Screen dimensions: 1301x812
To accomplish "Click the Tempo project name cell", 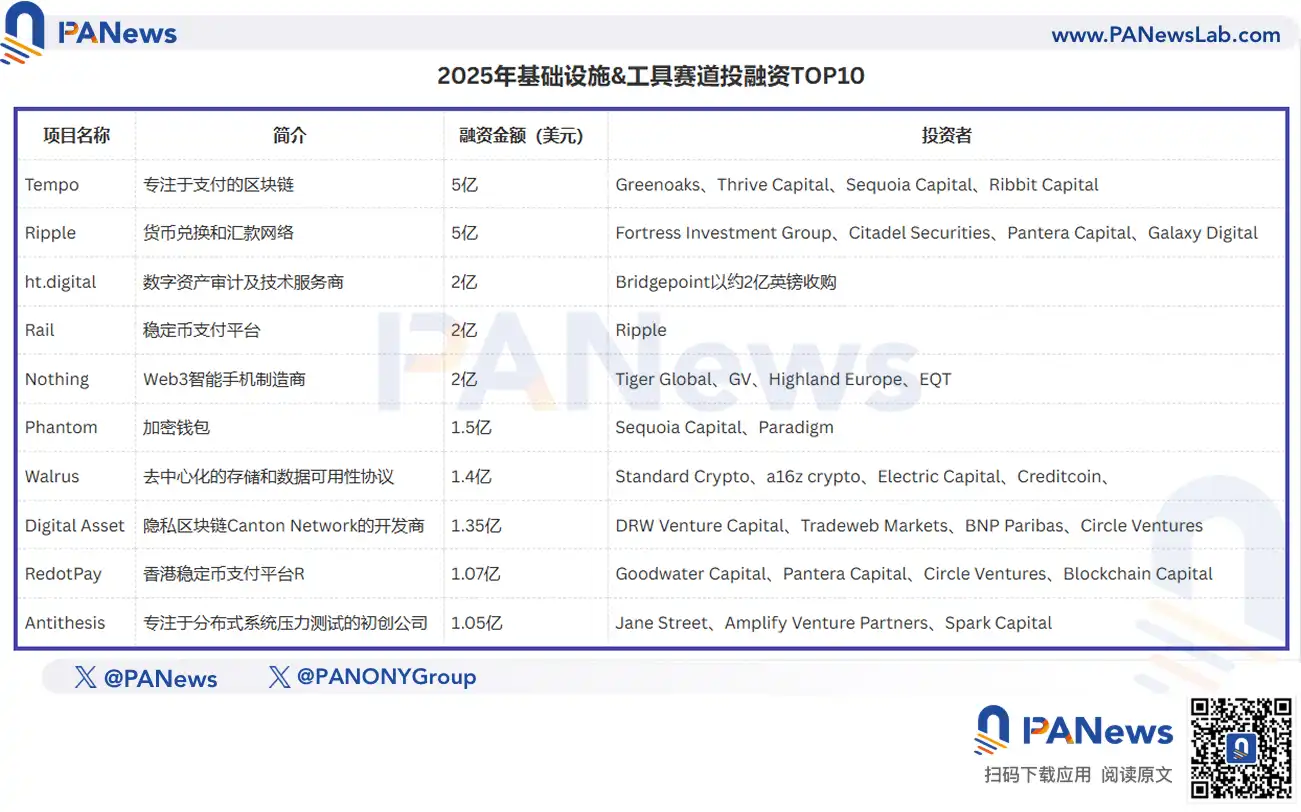I will 52,185.
